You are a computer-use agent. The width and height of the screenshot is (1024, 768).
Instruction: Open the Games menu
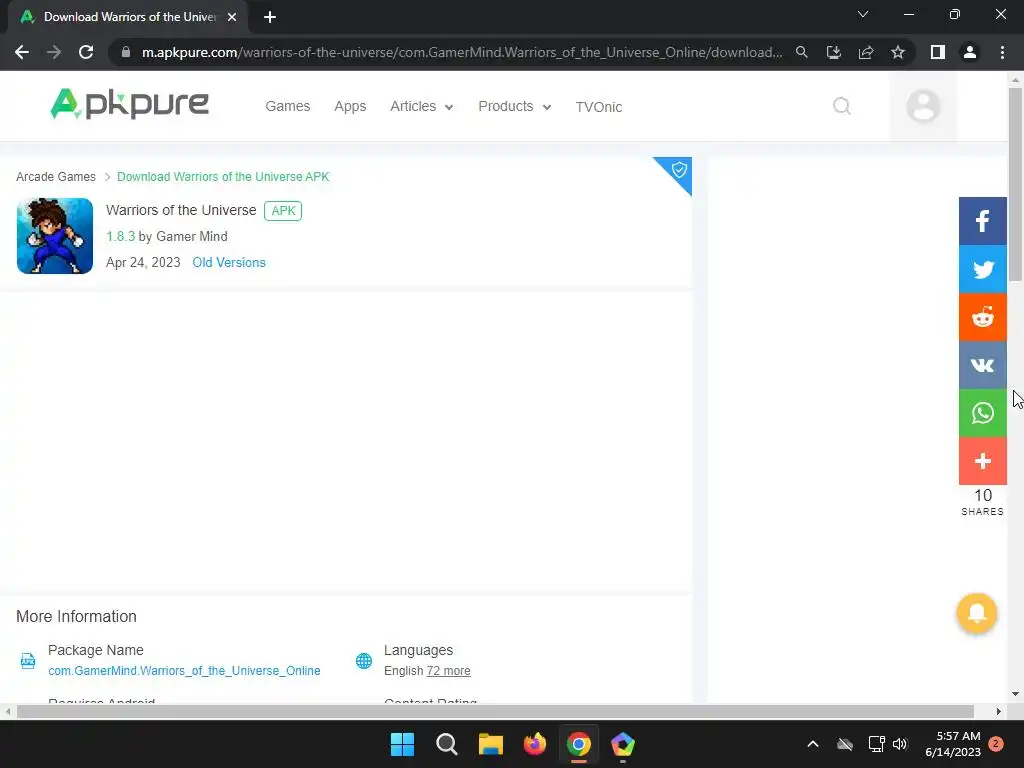point(287,106)
